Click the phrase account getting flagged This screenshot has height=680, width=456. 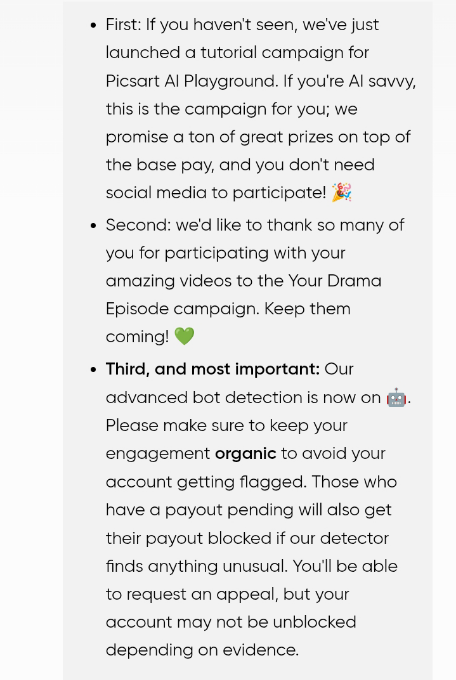[x=206, y=482]
